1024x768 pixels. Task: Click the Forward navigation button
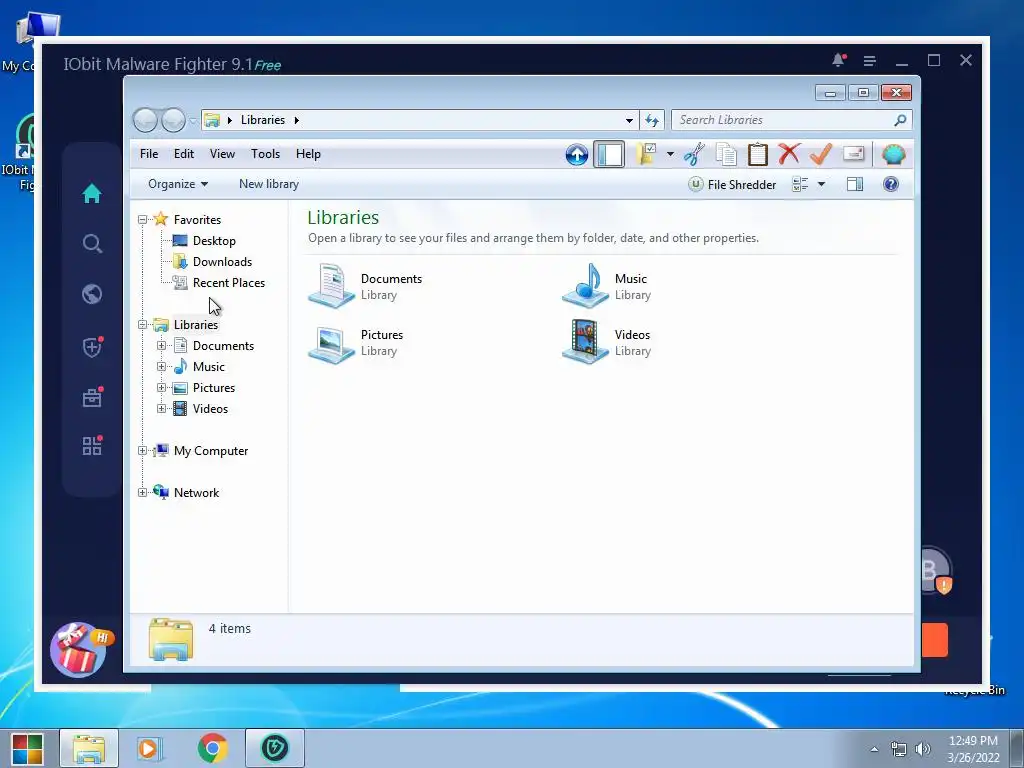[173, 120]
